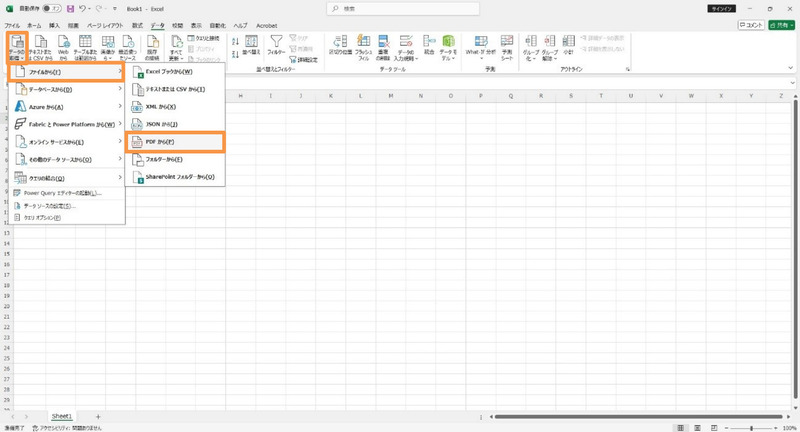Toggle the フィルター (Filter) funnel
This screenshot has width=800, height=432.
276,45
